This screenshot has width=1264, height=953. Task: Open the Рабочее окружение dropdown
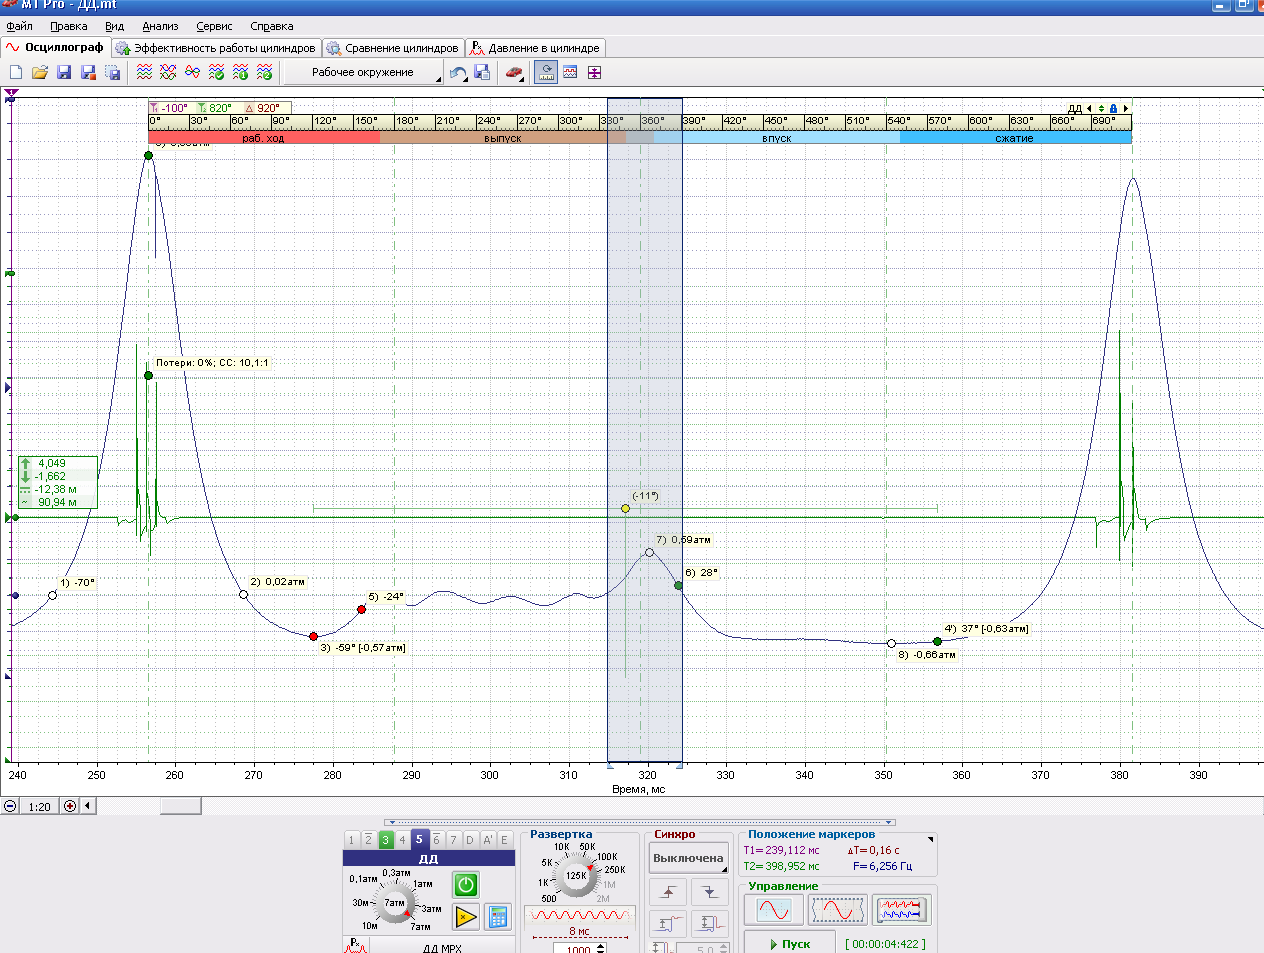coord(363,72)
